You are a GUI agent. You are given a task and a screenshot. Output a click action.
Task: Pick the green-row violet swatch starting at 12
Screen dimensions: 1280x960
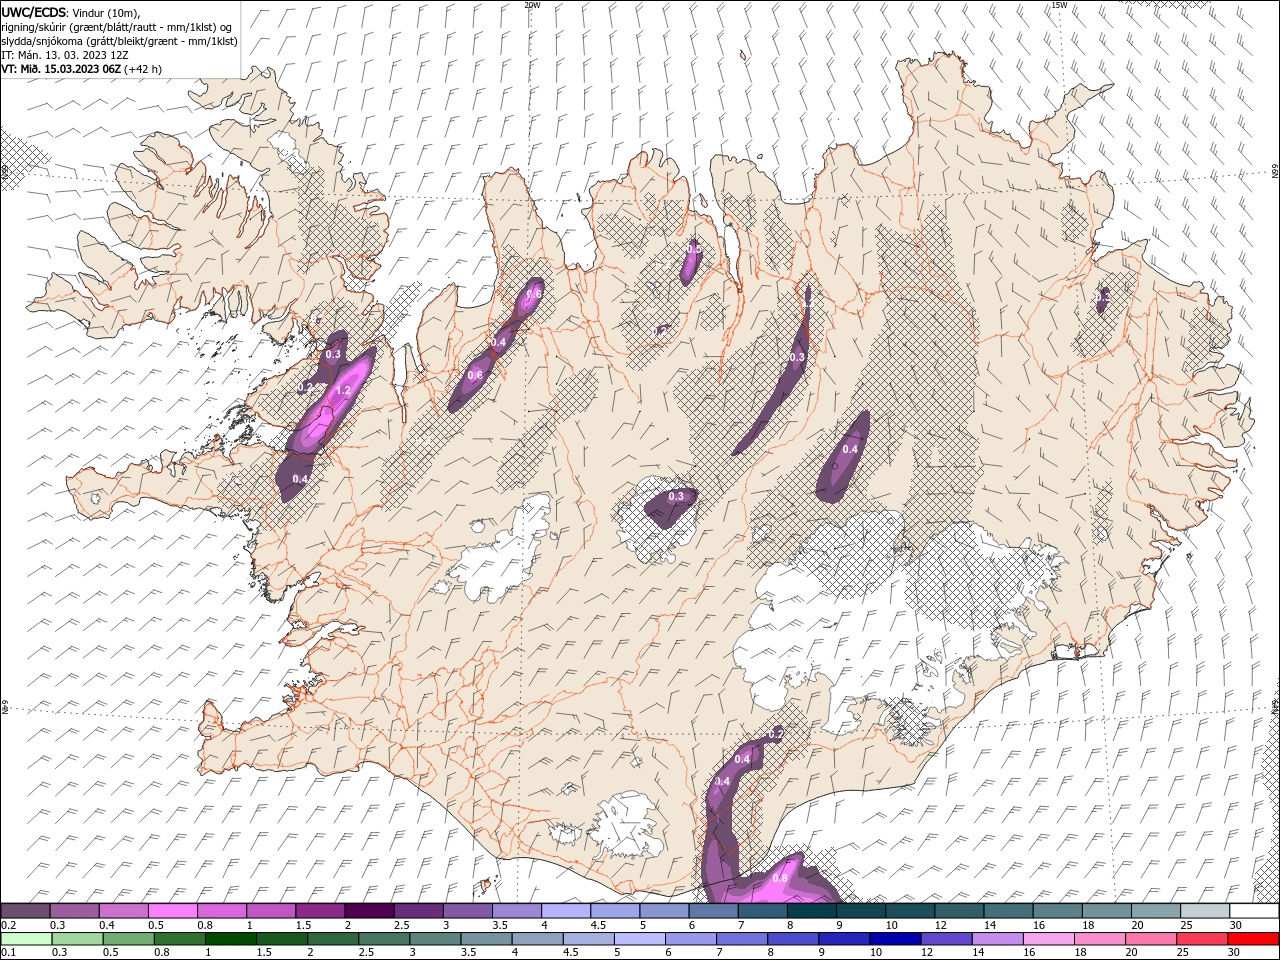tap(946, 939)
